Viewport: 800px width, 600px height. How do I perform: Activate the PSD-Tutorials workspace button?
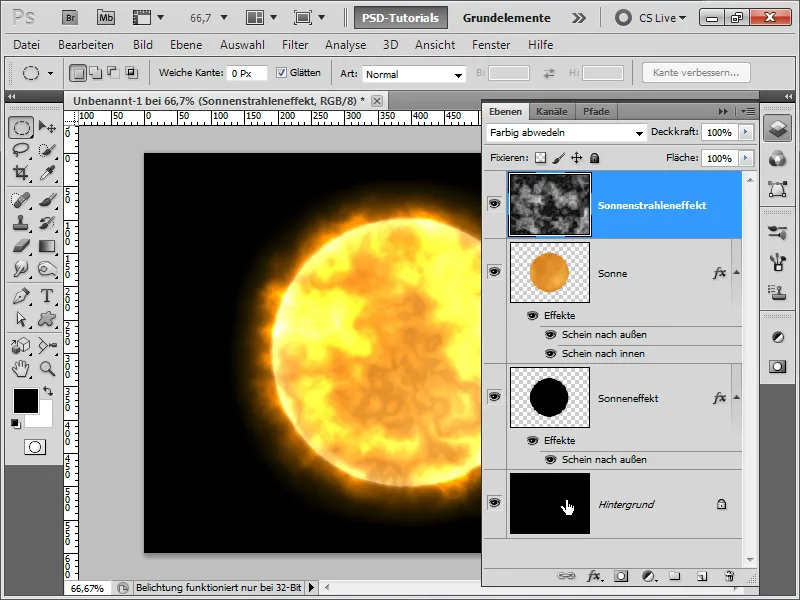pos(401,18)
